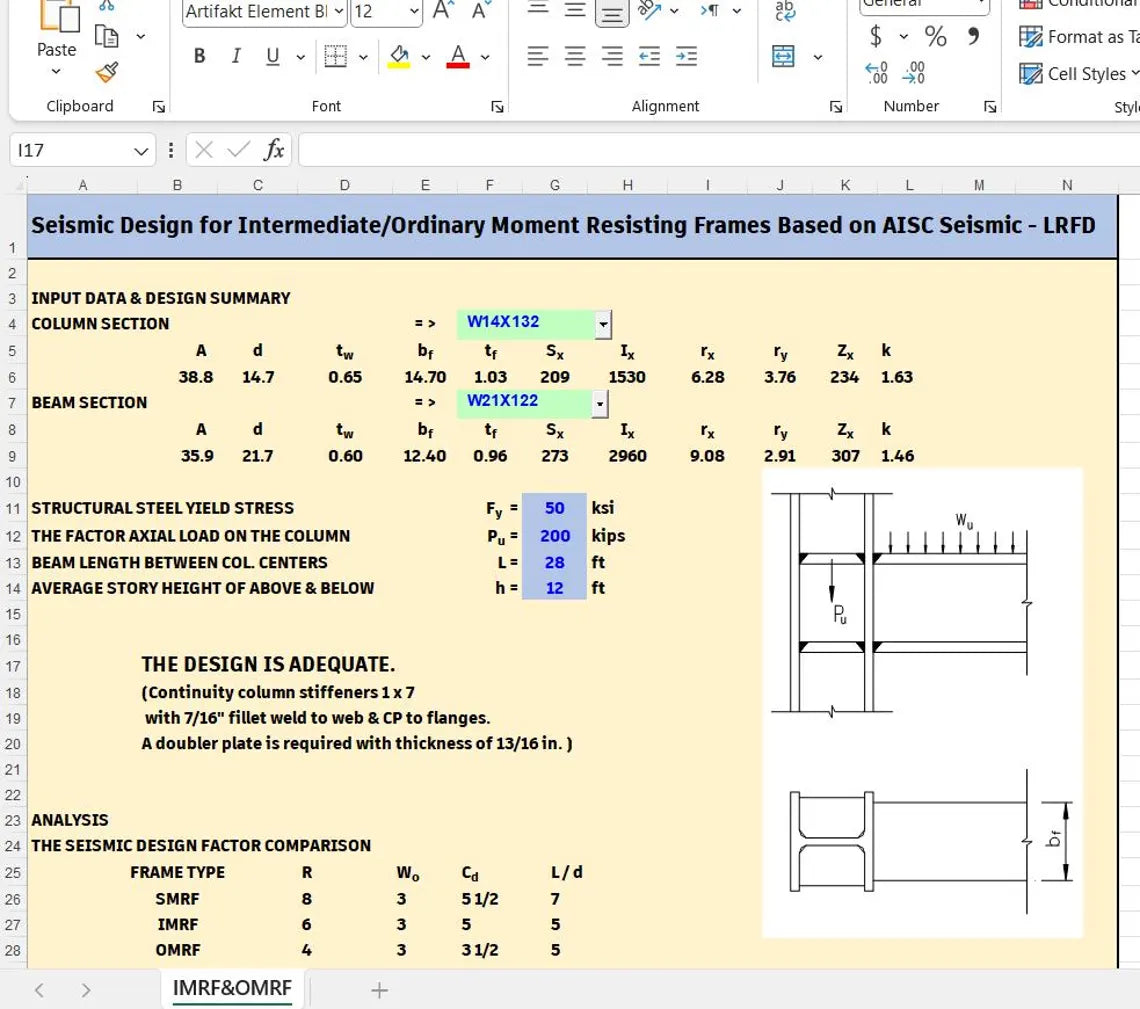Screen dimensions: 1140x1009
Task: Click Insert Function fx button
Action: 274,150
